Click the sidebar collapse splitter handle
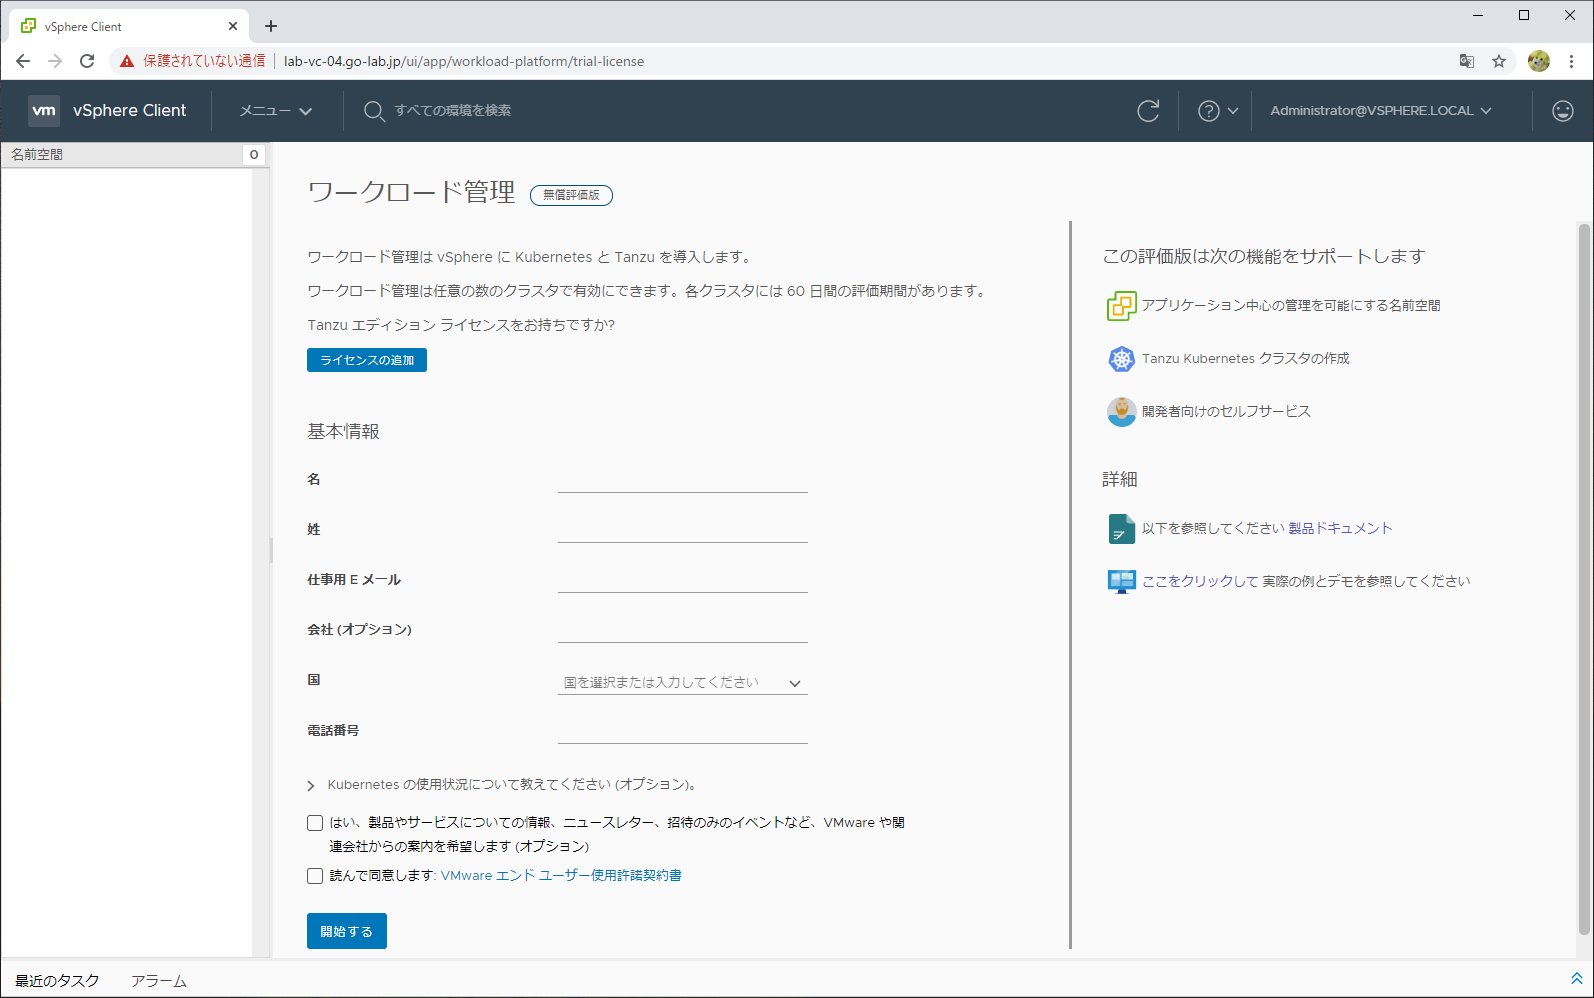Screen dimensions: 1594x998 271,550
